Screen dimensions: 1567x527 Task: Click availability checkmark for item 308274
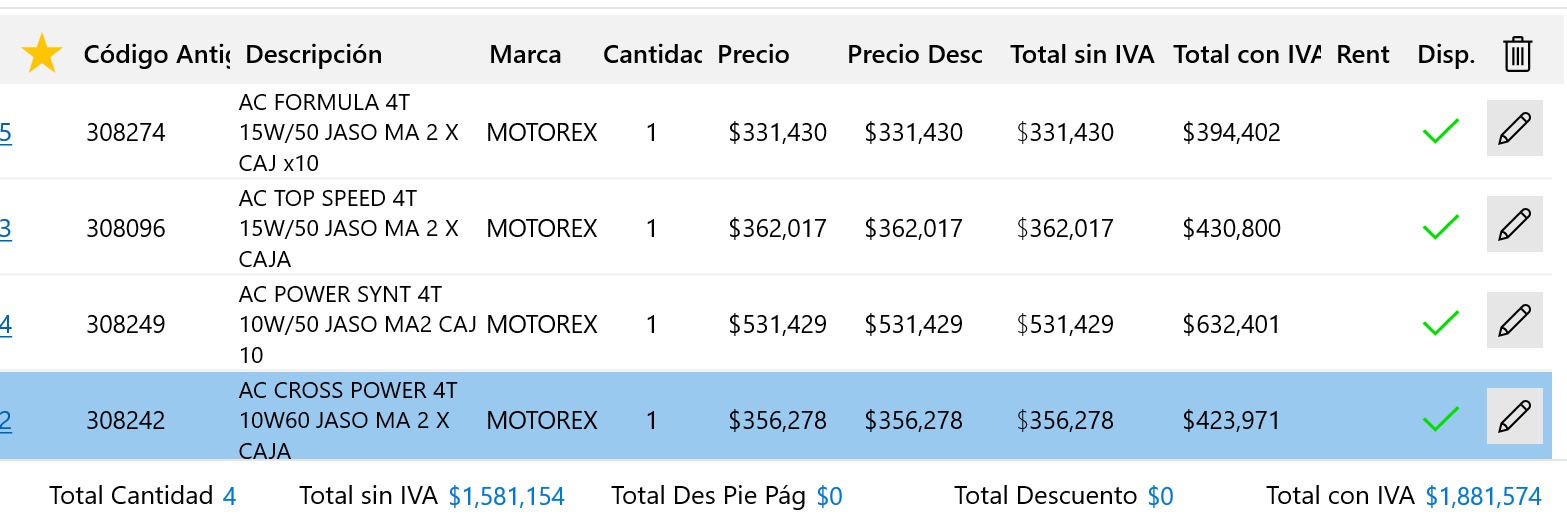coord(1440,132)
